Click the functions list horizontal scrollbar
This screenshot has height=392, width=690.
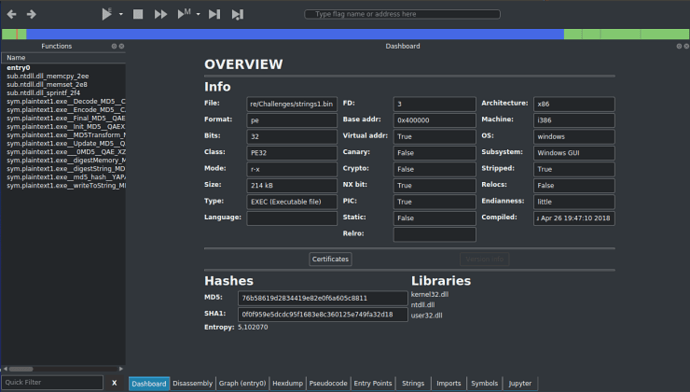coord(21,369)
